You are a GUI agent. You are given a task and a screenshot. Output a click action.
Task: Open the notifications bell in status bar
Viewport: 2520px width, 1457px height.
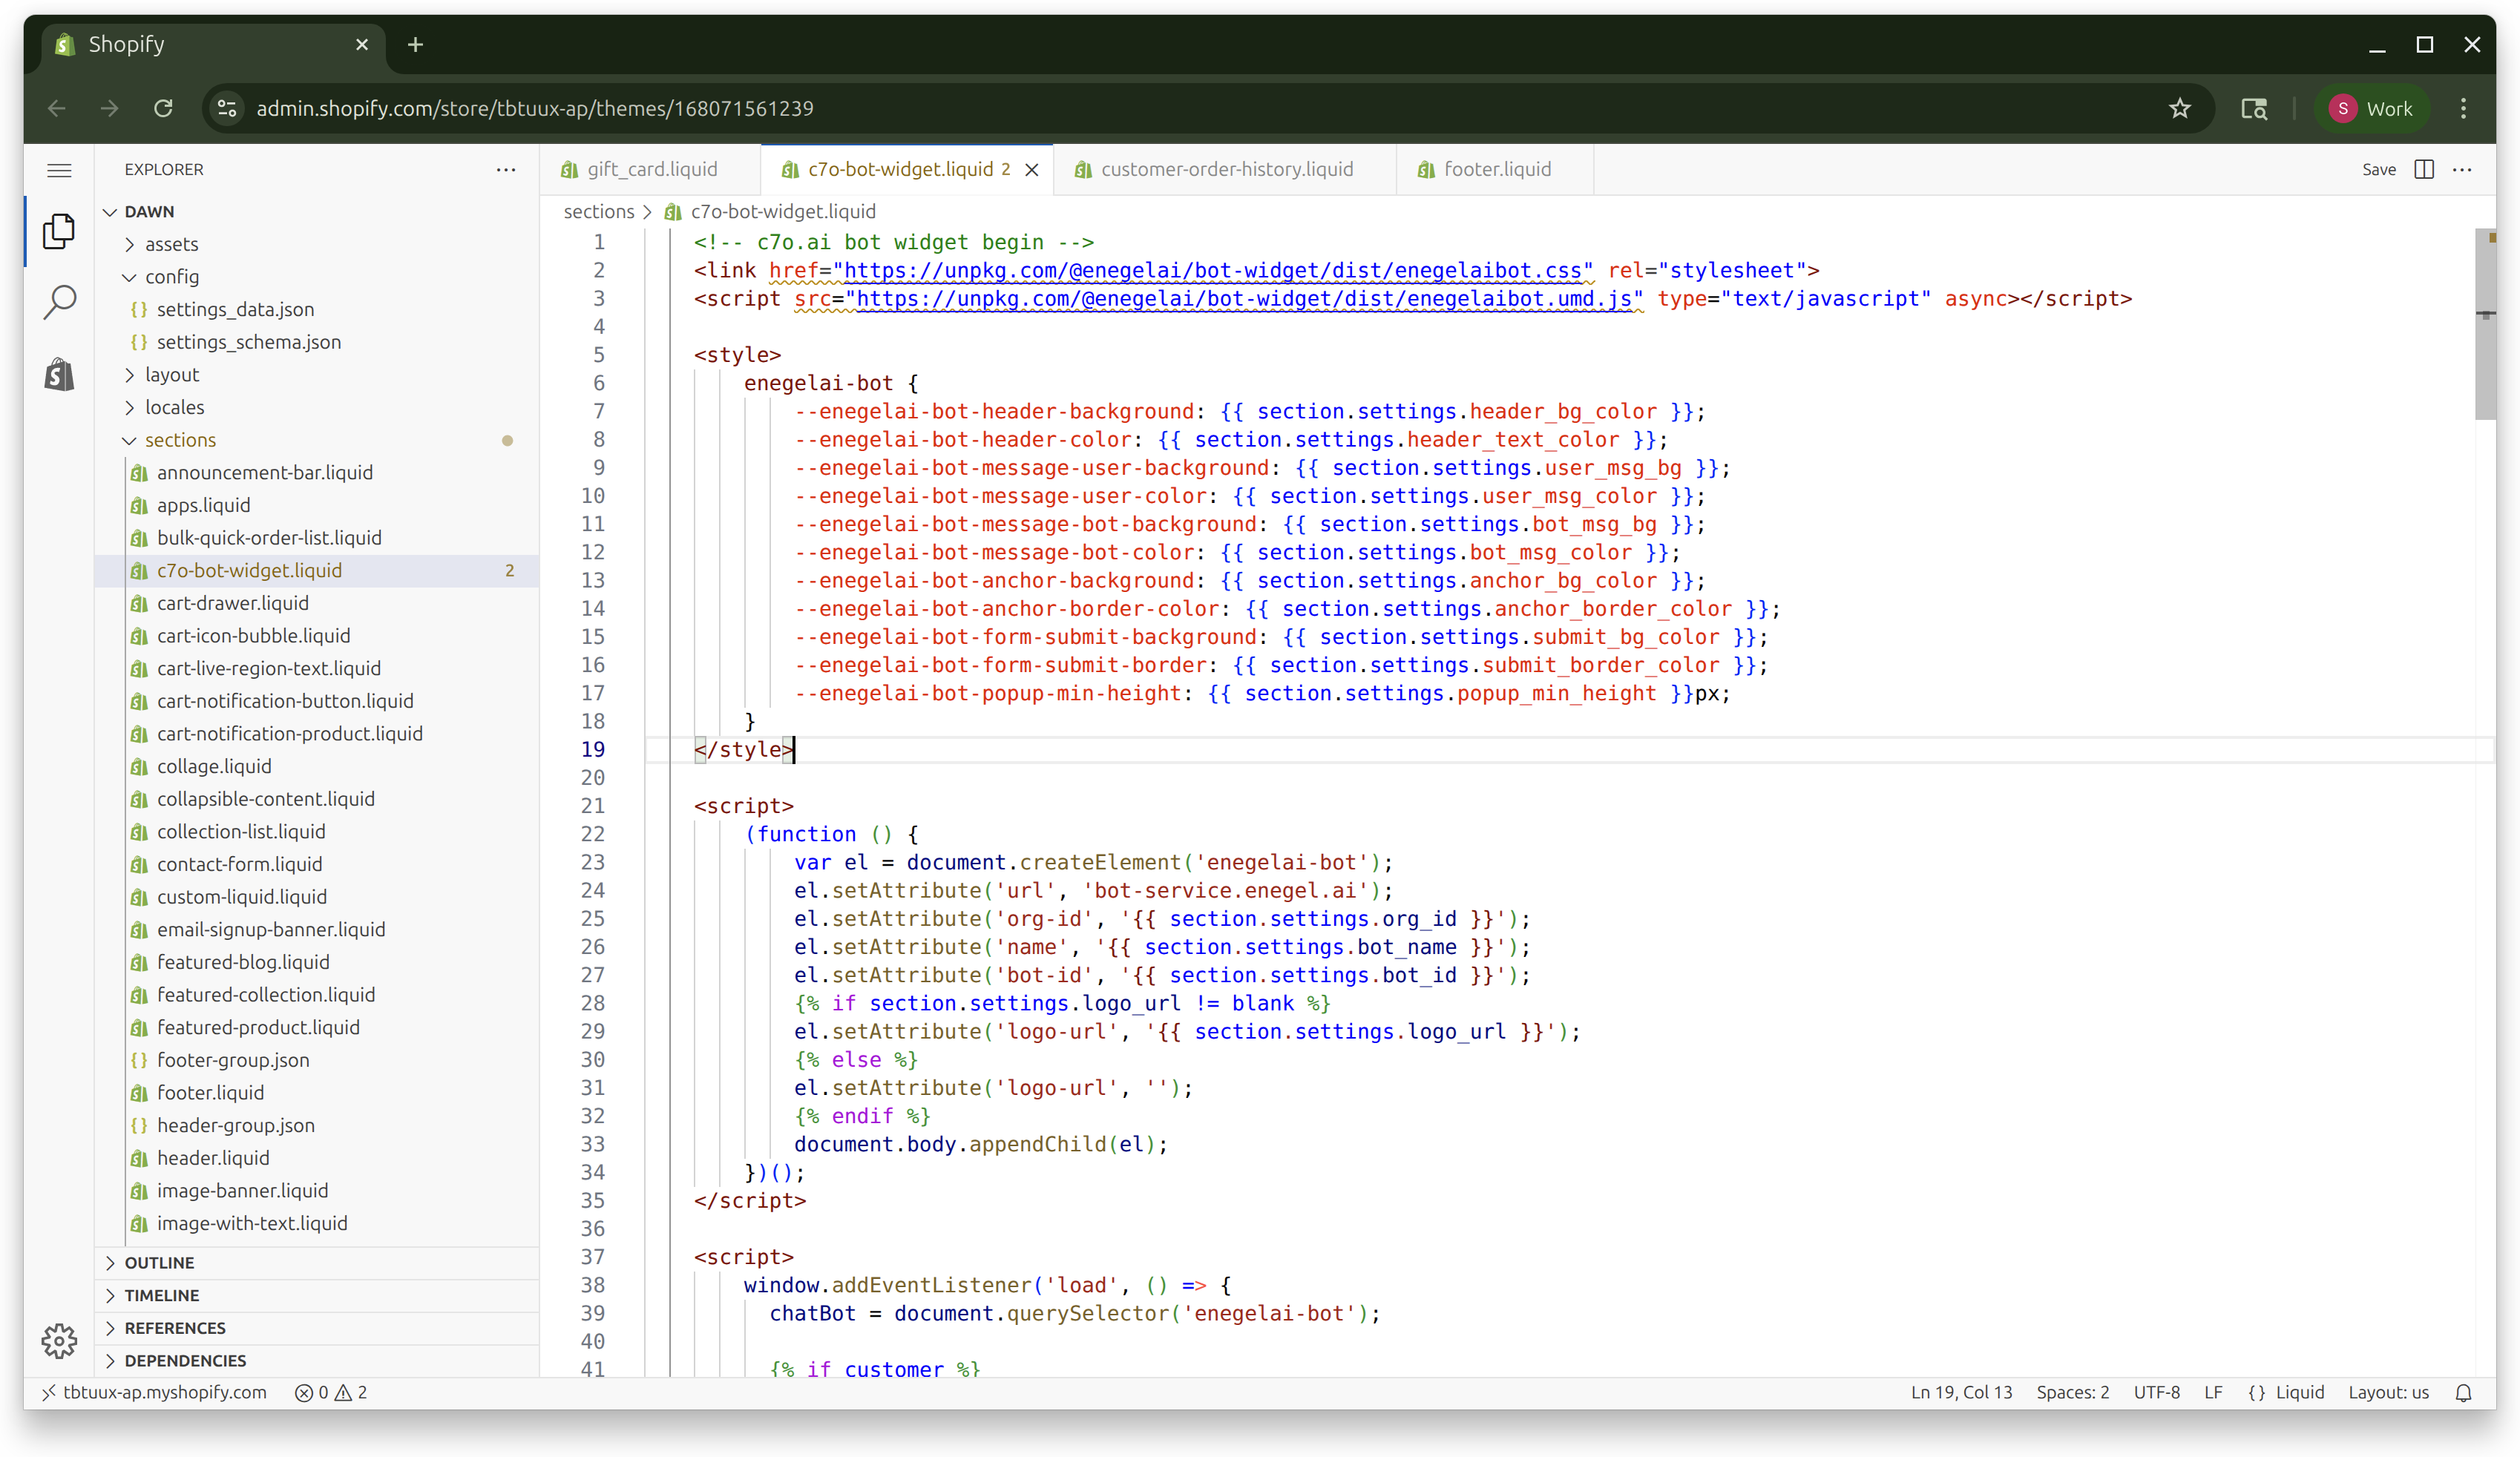[x=2463, y=1392]
